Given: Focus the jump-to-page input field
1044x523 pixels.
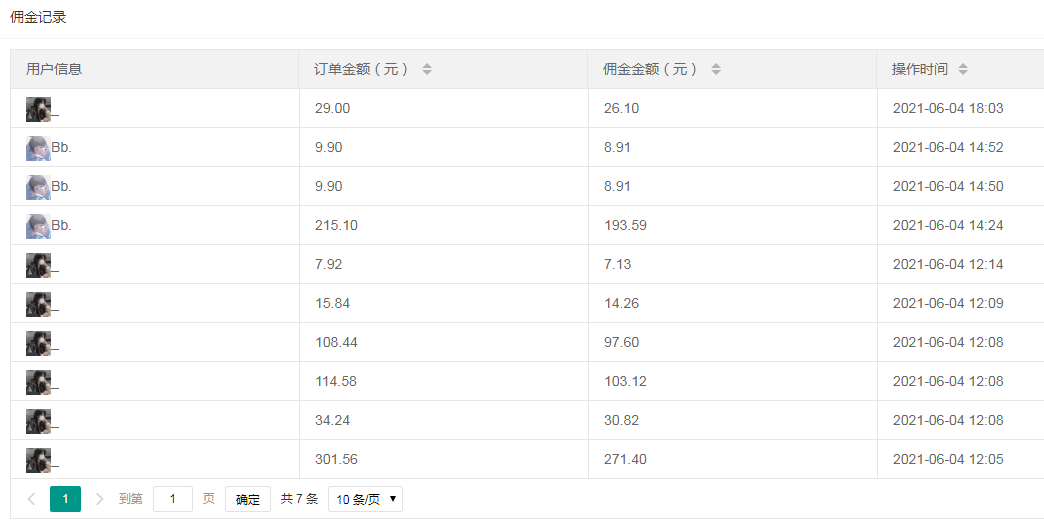Looking at the screenshot, I should 172,499.
